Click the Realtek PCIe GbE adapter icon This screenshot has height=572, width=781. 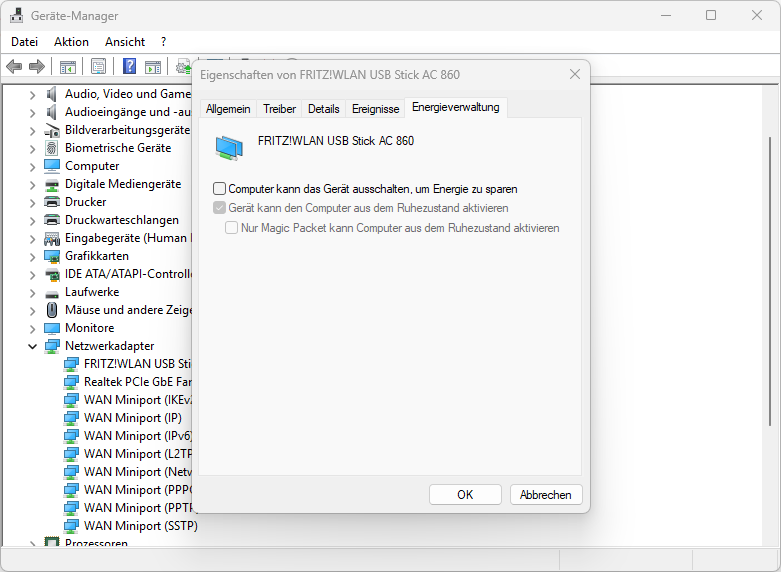click(x=71, y=382)
